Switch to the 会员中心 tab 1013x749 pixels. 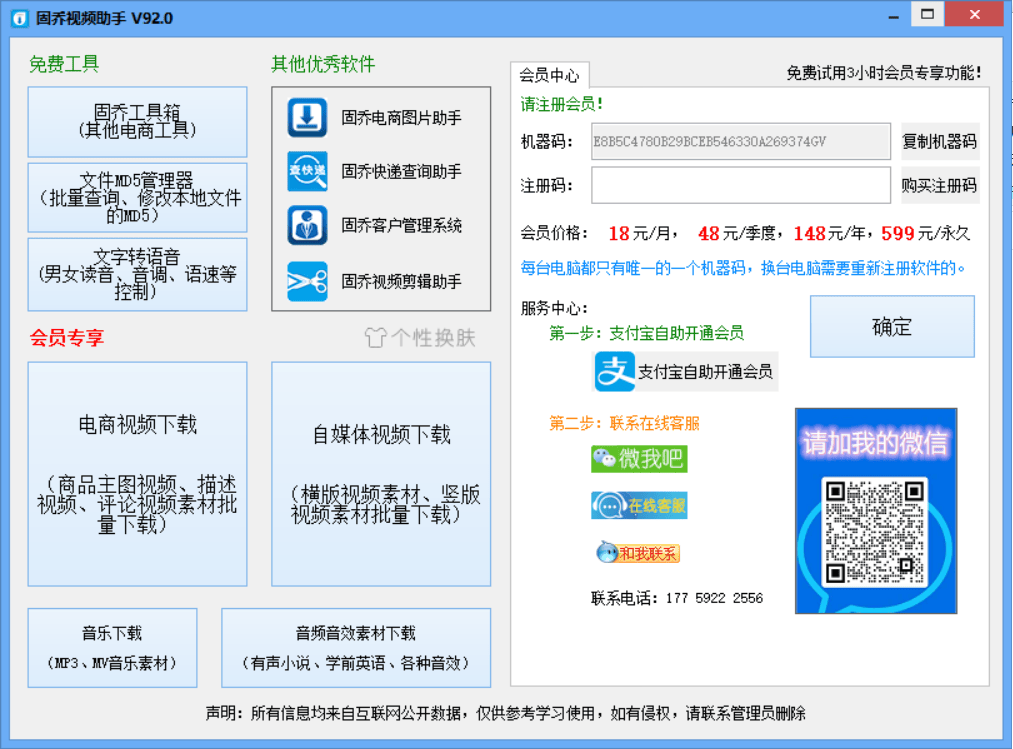click(x=548, y=74)
